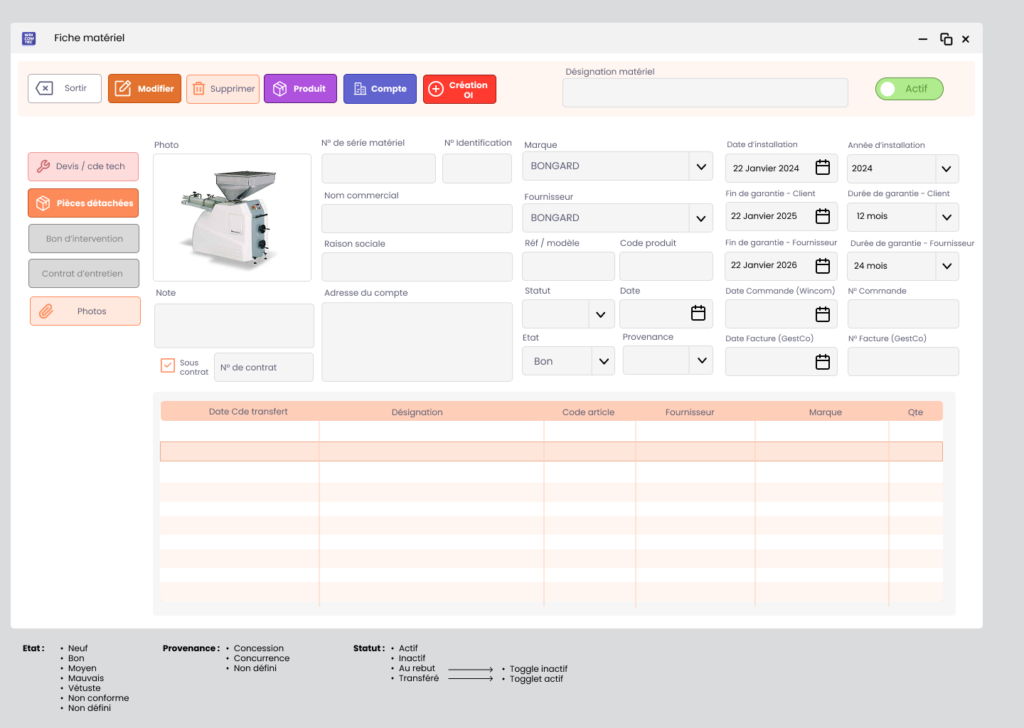This screenshot has width=1024, height=728.
Task: Expand the Marque BONGARD dropdown
Action: pyautogui.click(x=699, y=166)
